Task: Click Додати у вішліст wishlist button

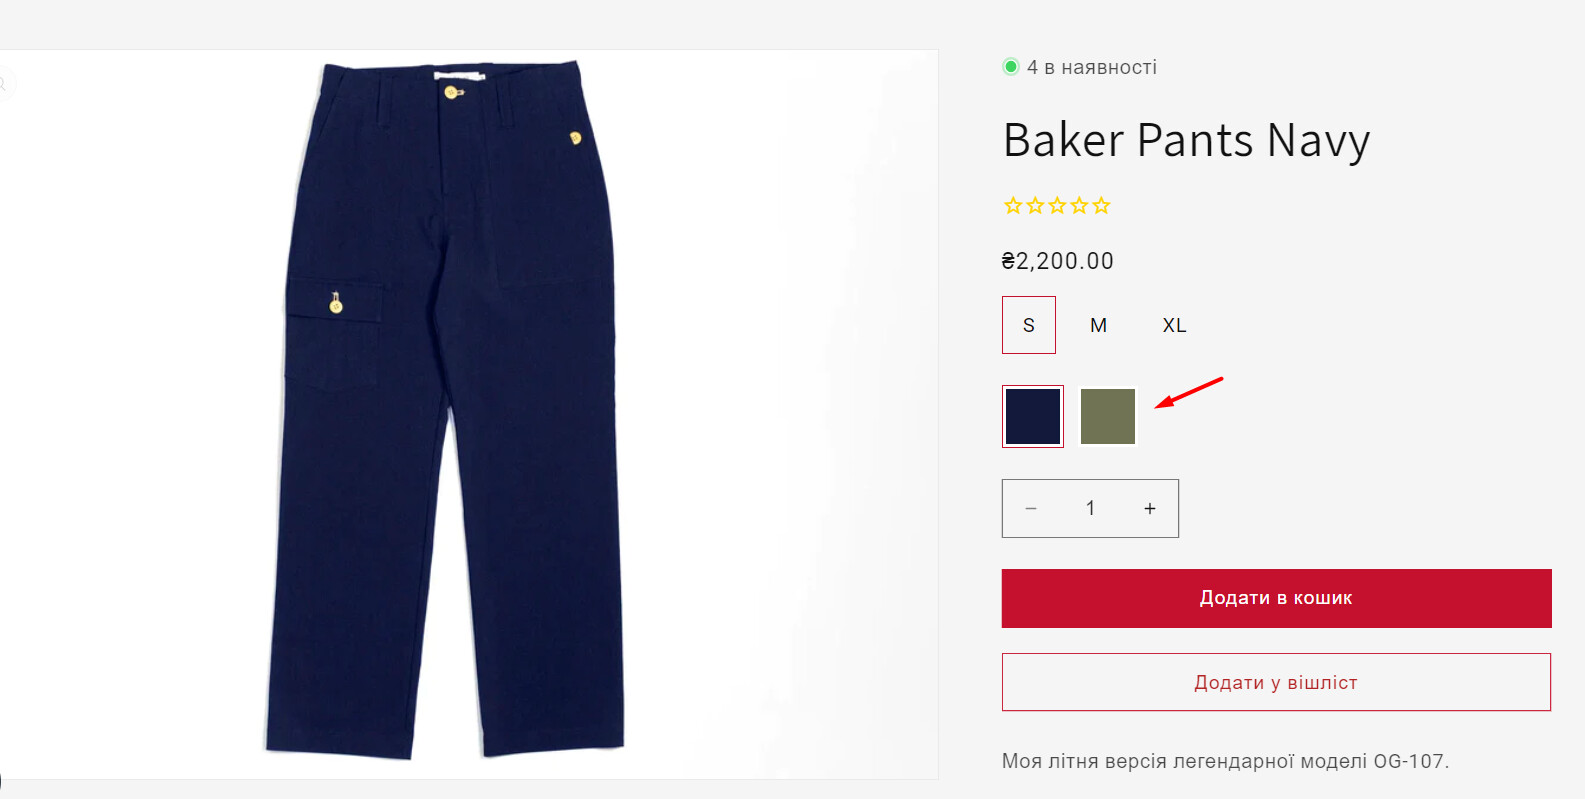Action: [1276, 682]
